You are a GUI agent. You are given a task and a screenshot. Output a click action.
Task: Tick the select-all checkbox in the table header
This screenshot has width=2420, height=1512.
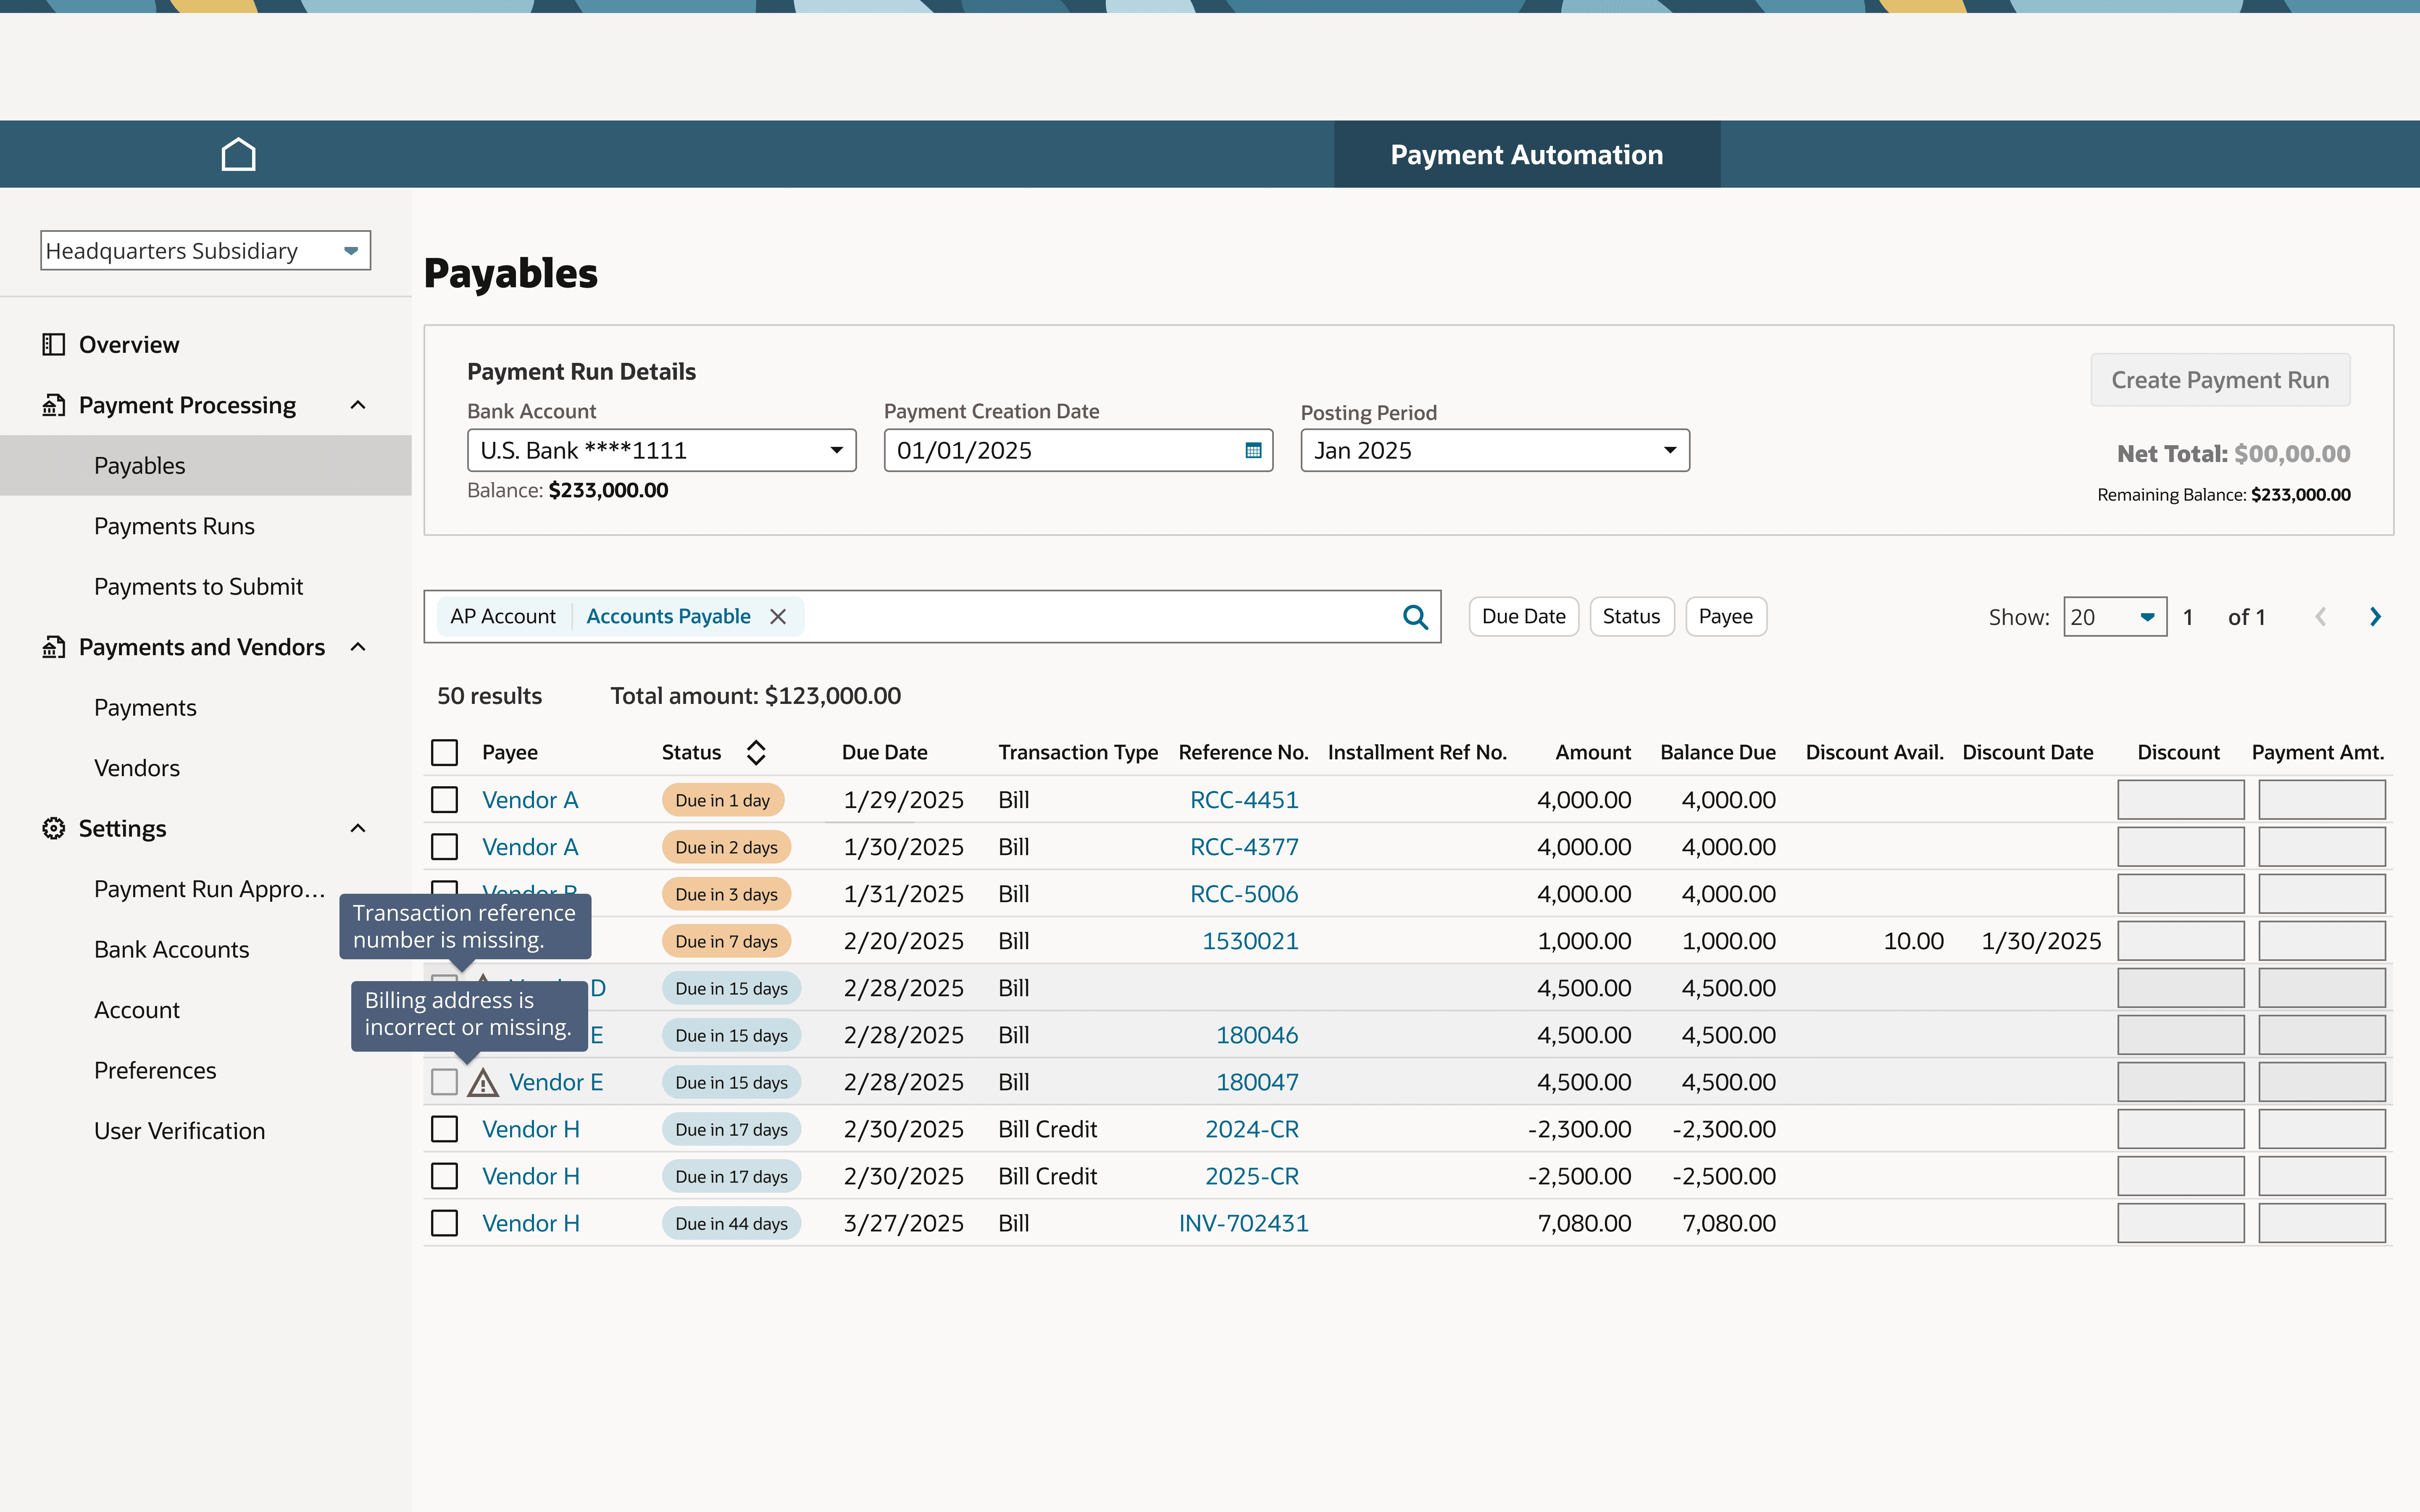click(x=444, y=752)
